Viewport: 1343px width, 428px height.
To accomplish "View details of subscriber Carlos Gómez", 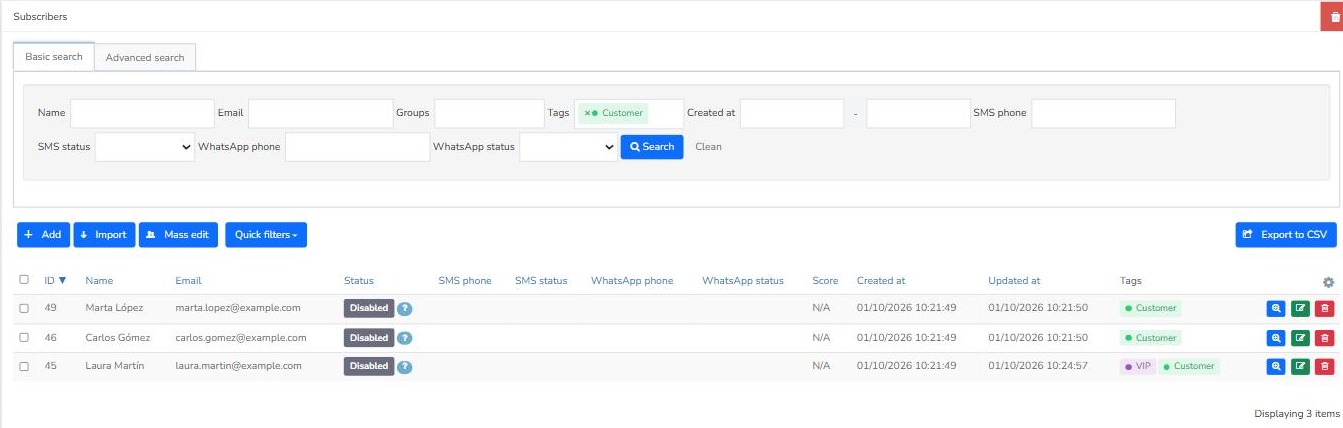I will click(1275, 338).
